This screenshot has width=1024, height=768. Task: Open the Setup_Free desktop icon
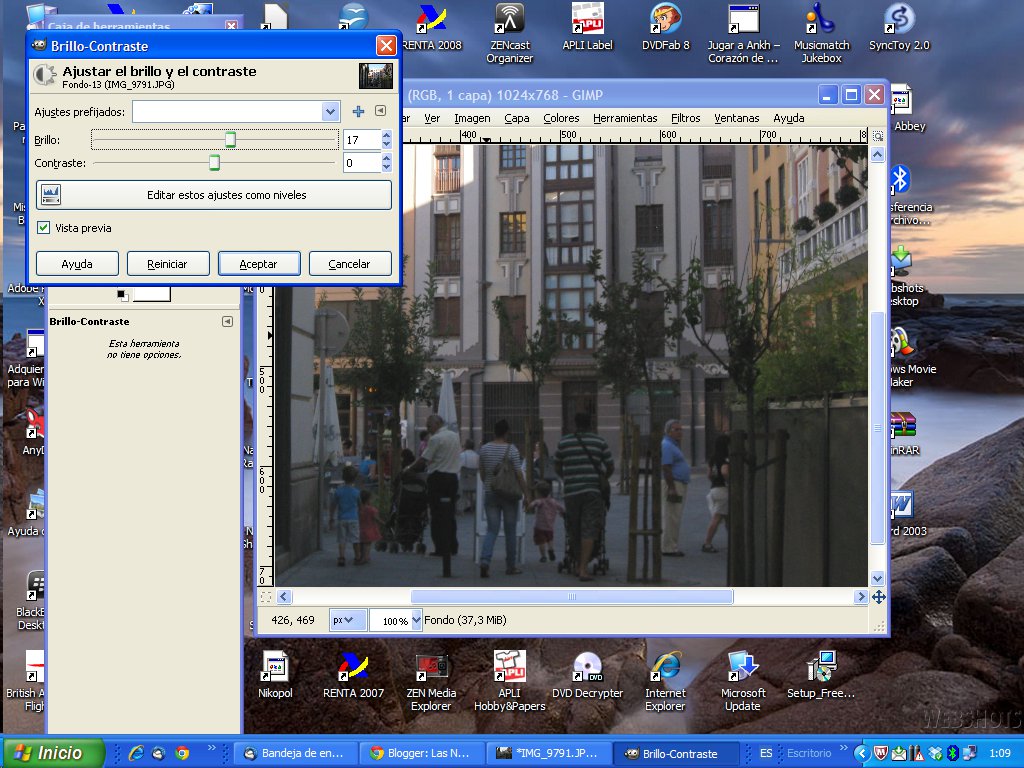point(821,675)
